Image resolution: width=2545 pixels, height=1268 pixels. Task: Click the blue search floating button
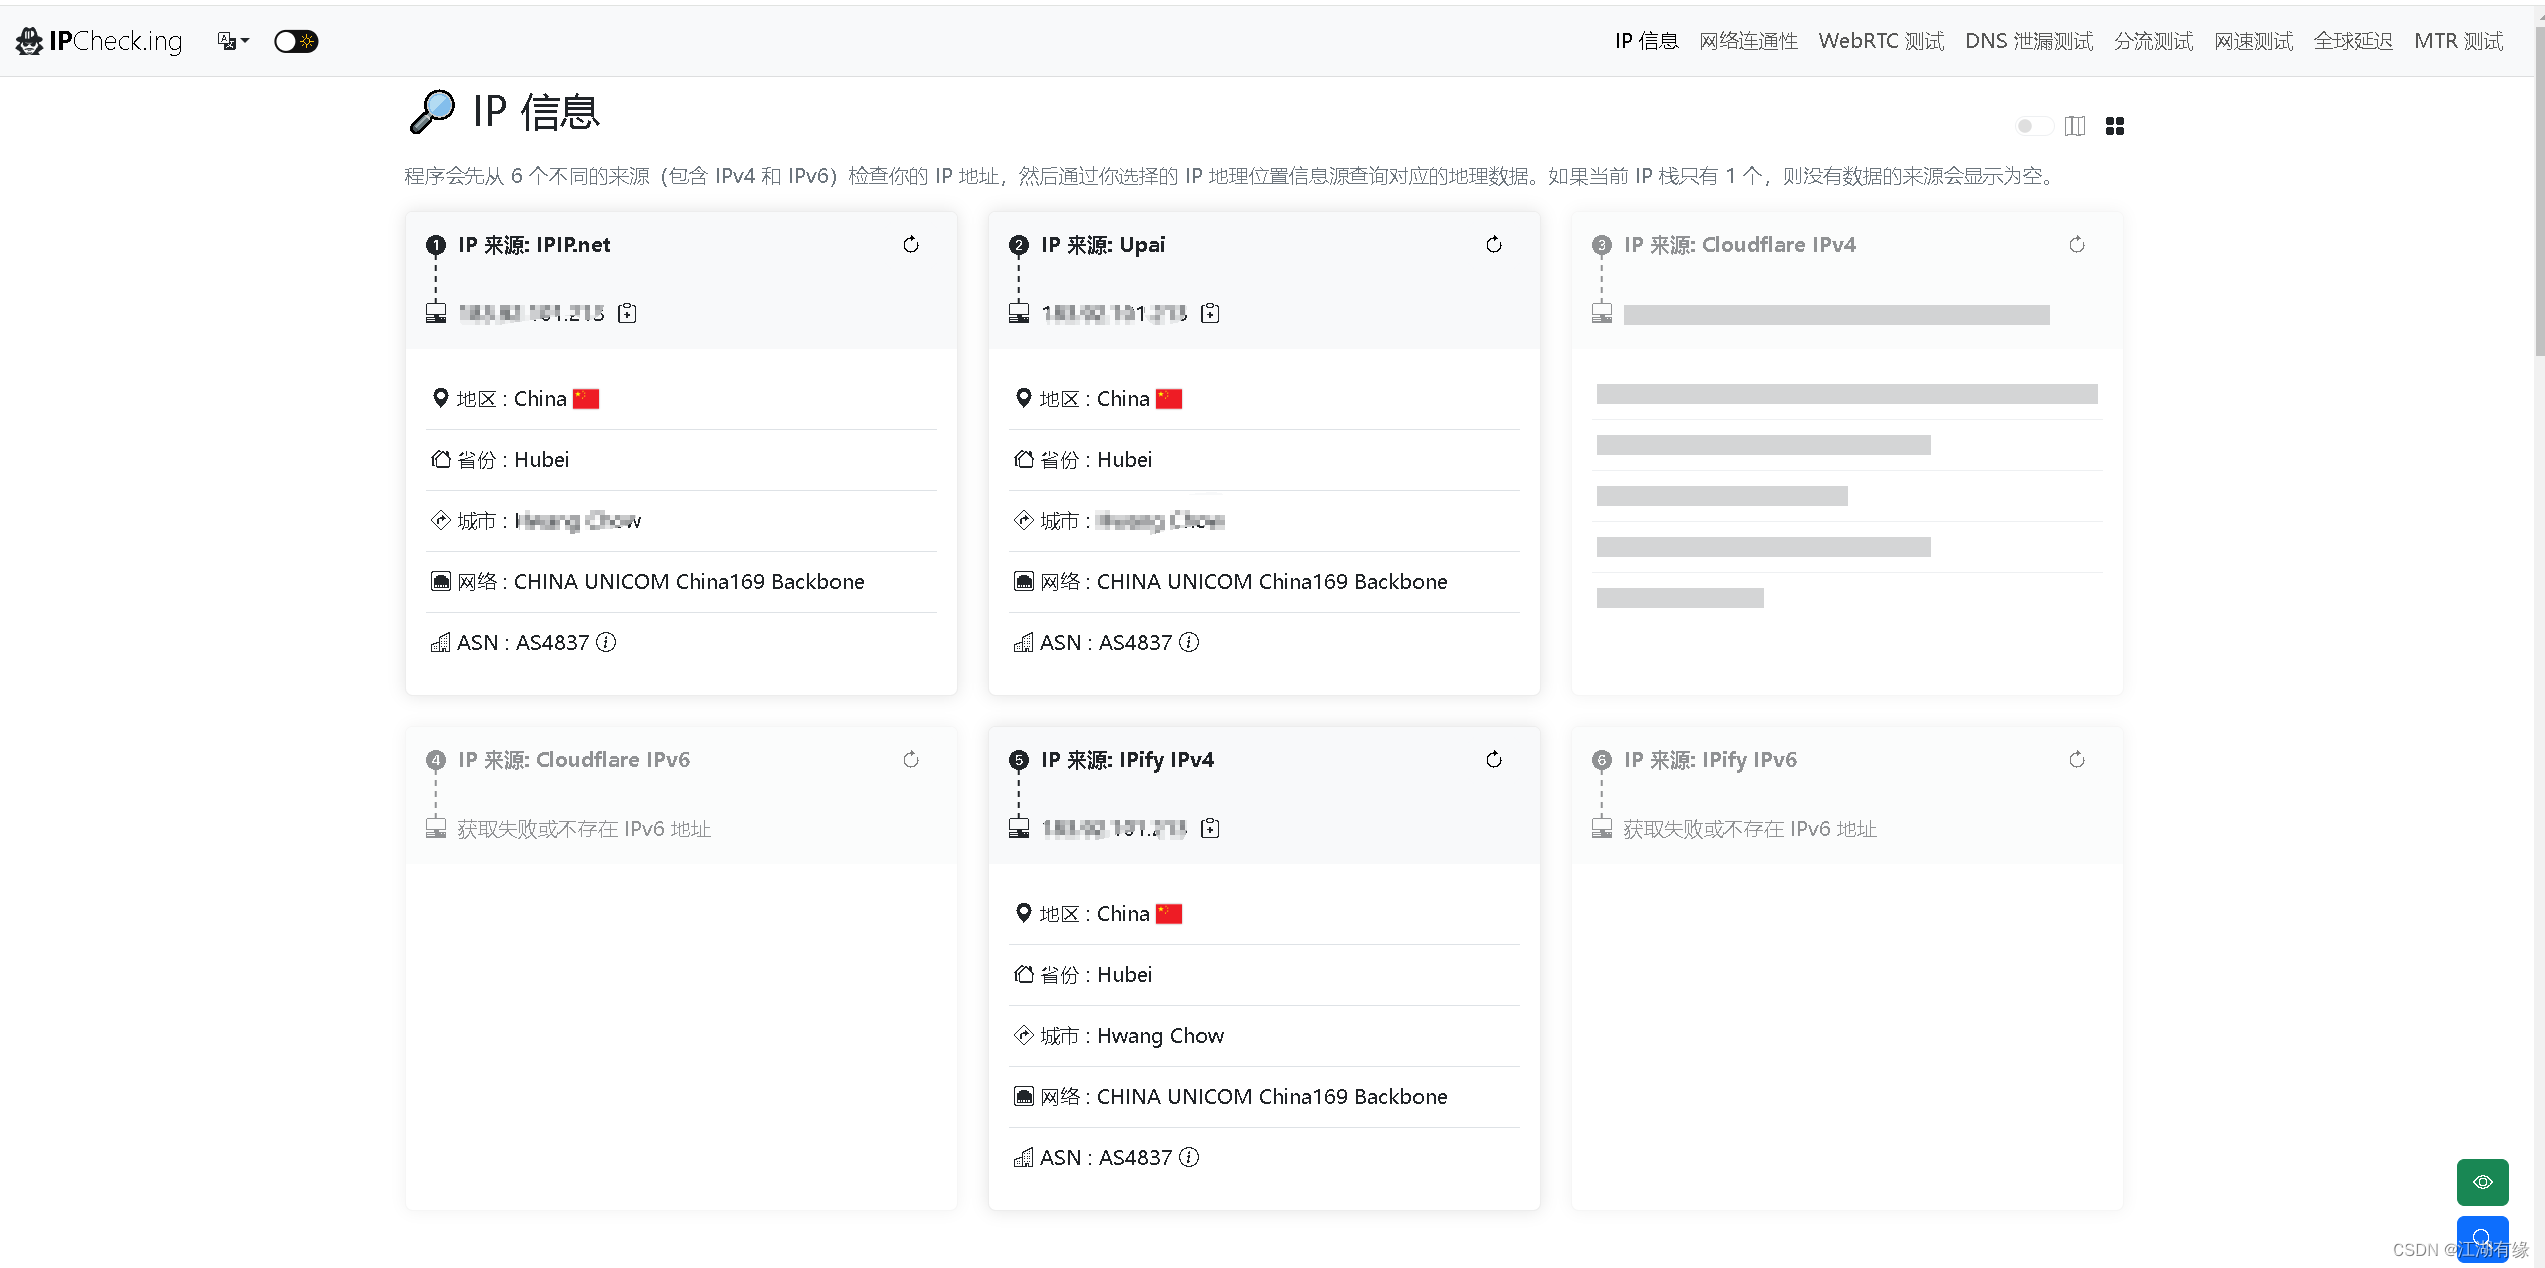[x=2482, y=1238]
